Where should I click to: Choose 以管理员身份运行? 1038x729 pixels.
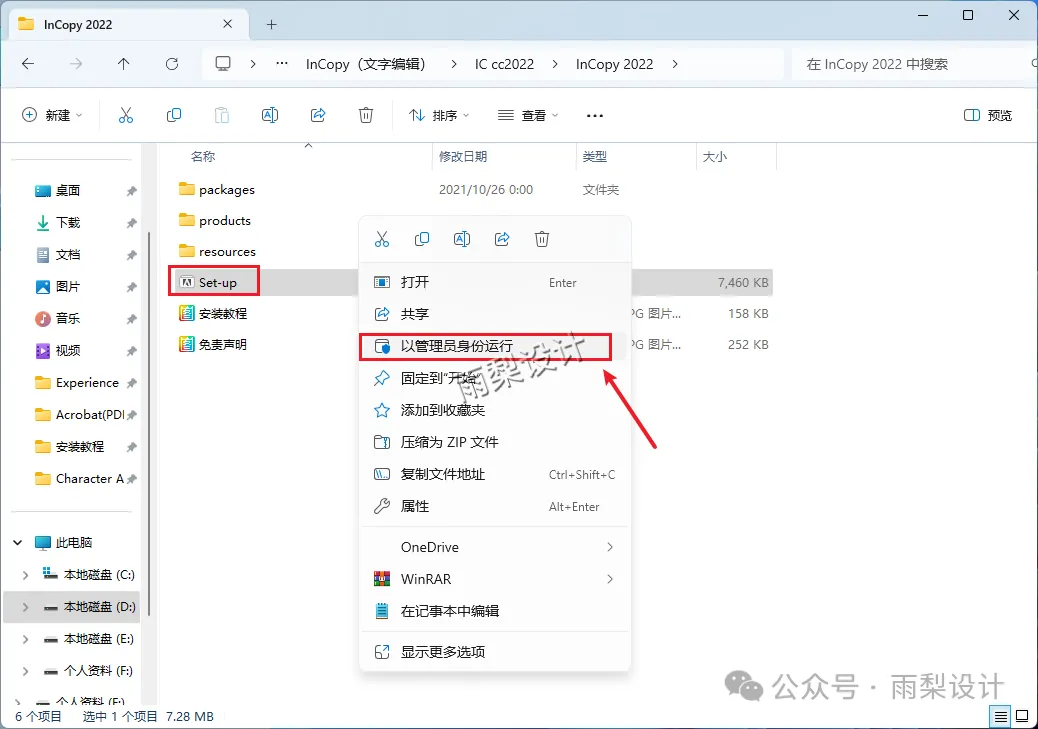point(495,346)
